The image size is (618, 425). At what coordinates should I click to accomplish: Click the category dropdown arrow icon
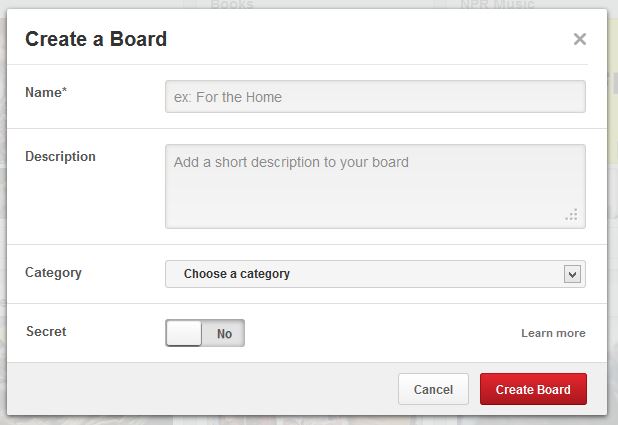[x=572, y=274]
